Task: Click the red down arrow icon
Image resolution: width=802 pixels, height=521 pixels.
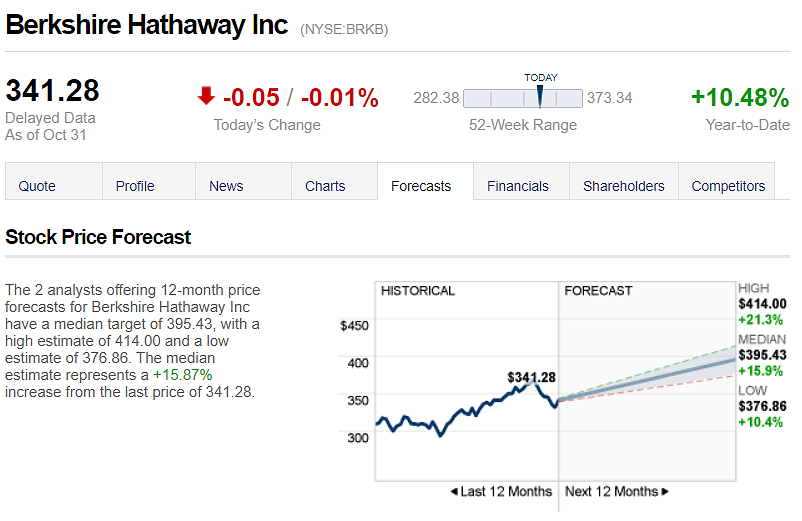Action: (206, 96)
